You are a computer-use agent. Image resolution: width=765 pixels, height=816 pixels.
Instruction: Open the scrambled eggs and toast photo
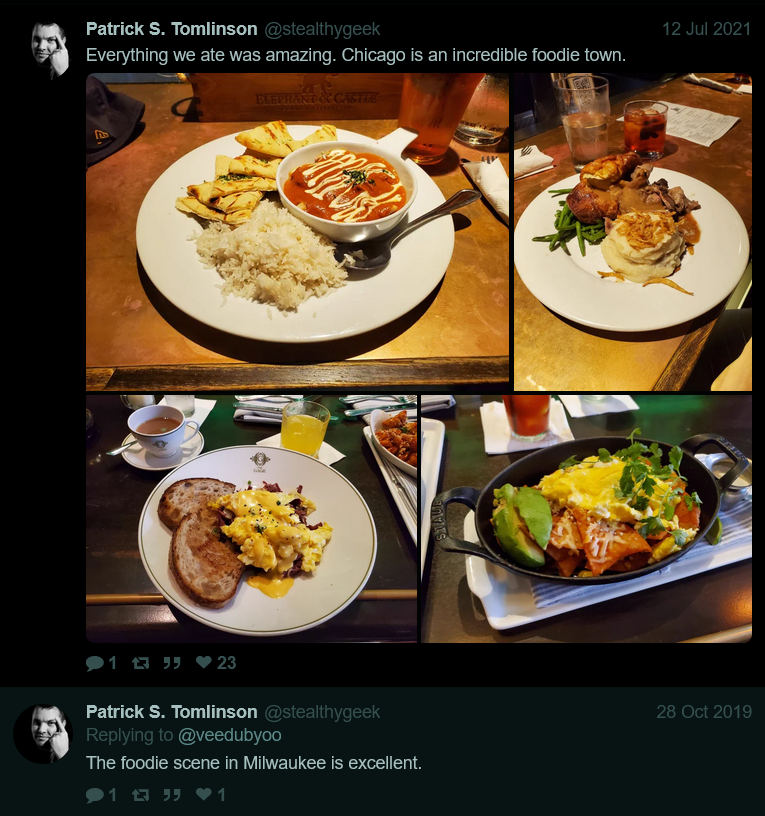coord(251,519)
